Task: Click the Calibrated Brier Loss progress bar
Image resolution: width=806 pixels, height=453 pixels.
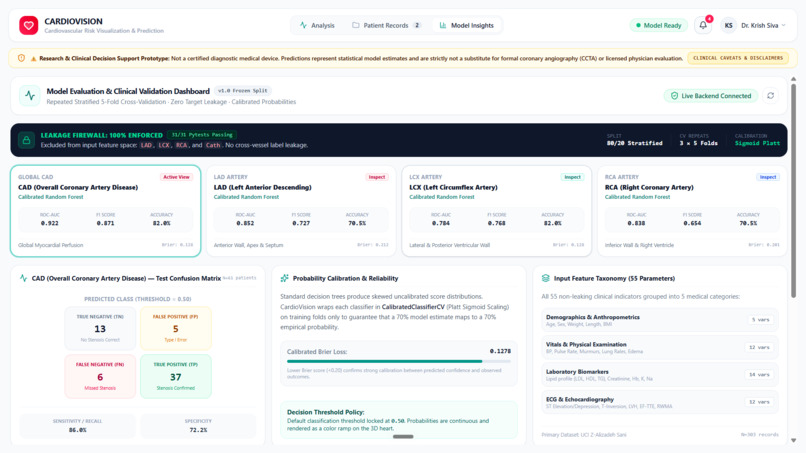Action: point(399,361)
